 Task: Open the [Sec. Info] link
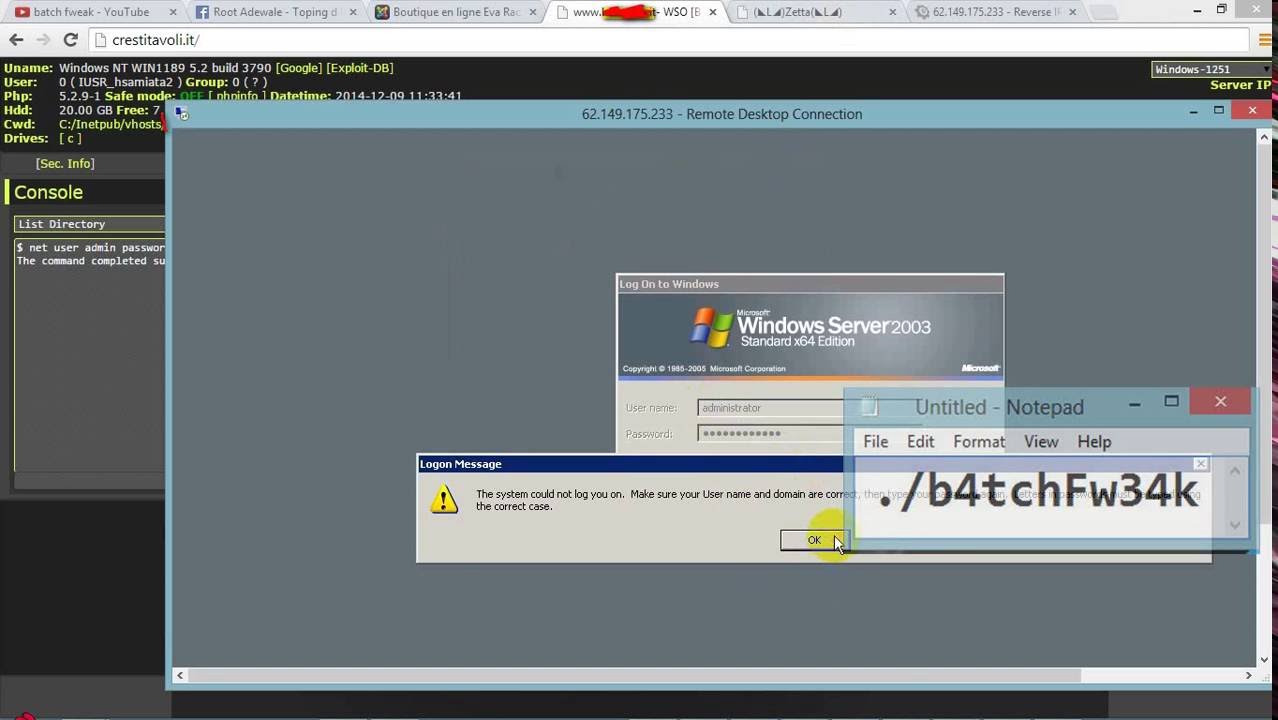[65, 163]
